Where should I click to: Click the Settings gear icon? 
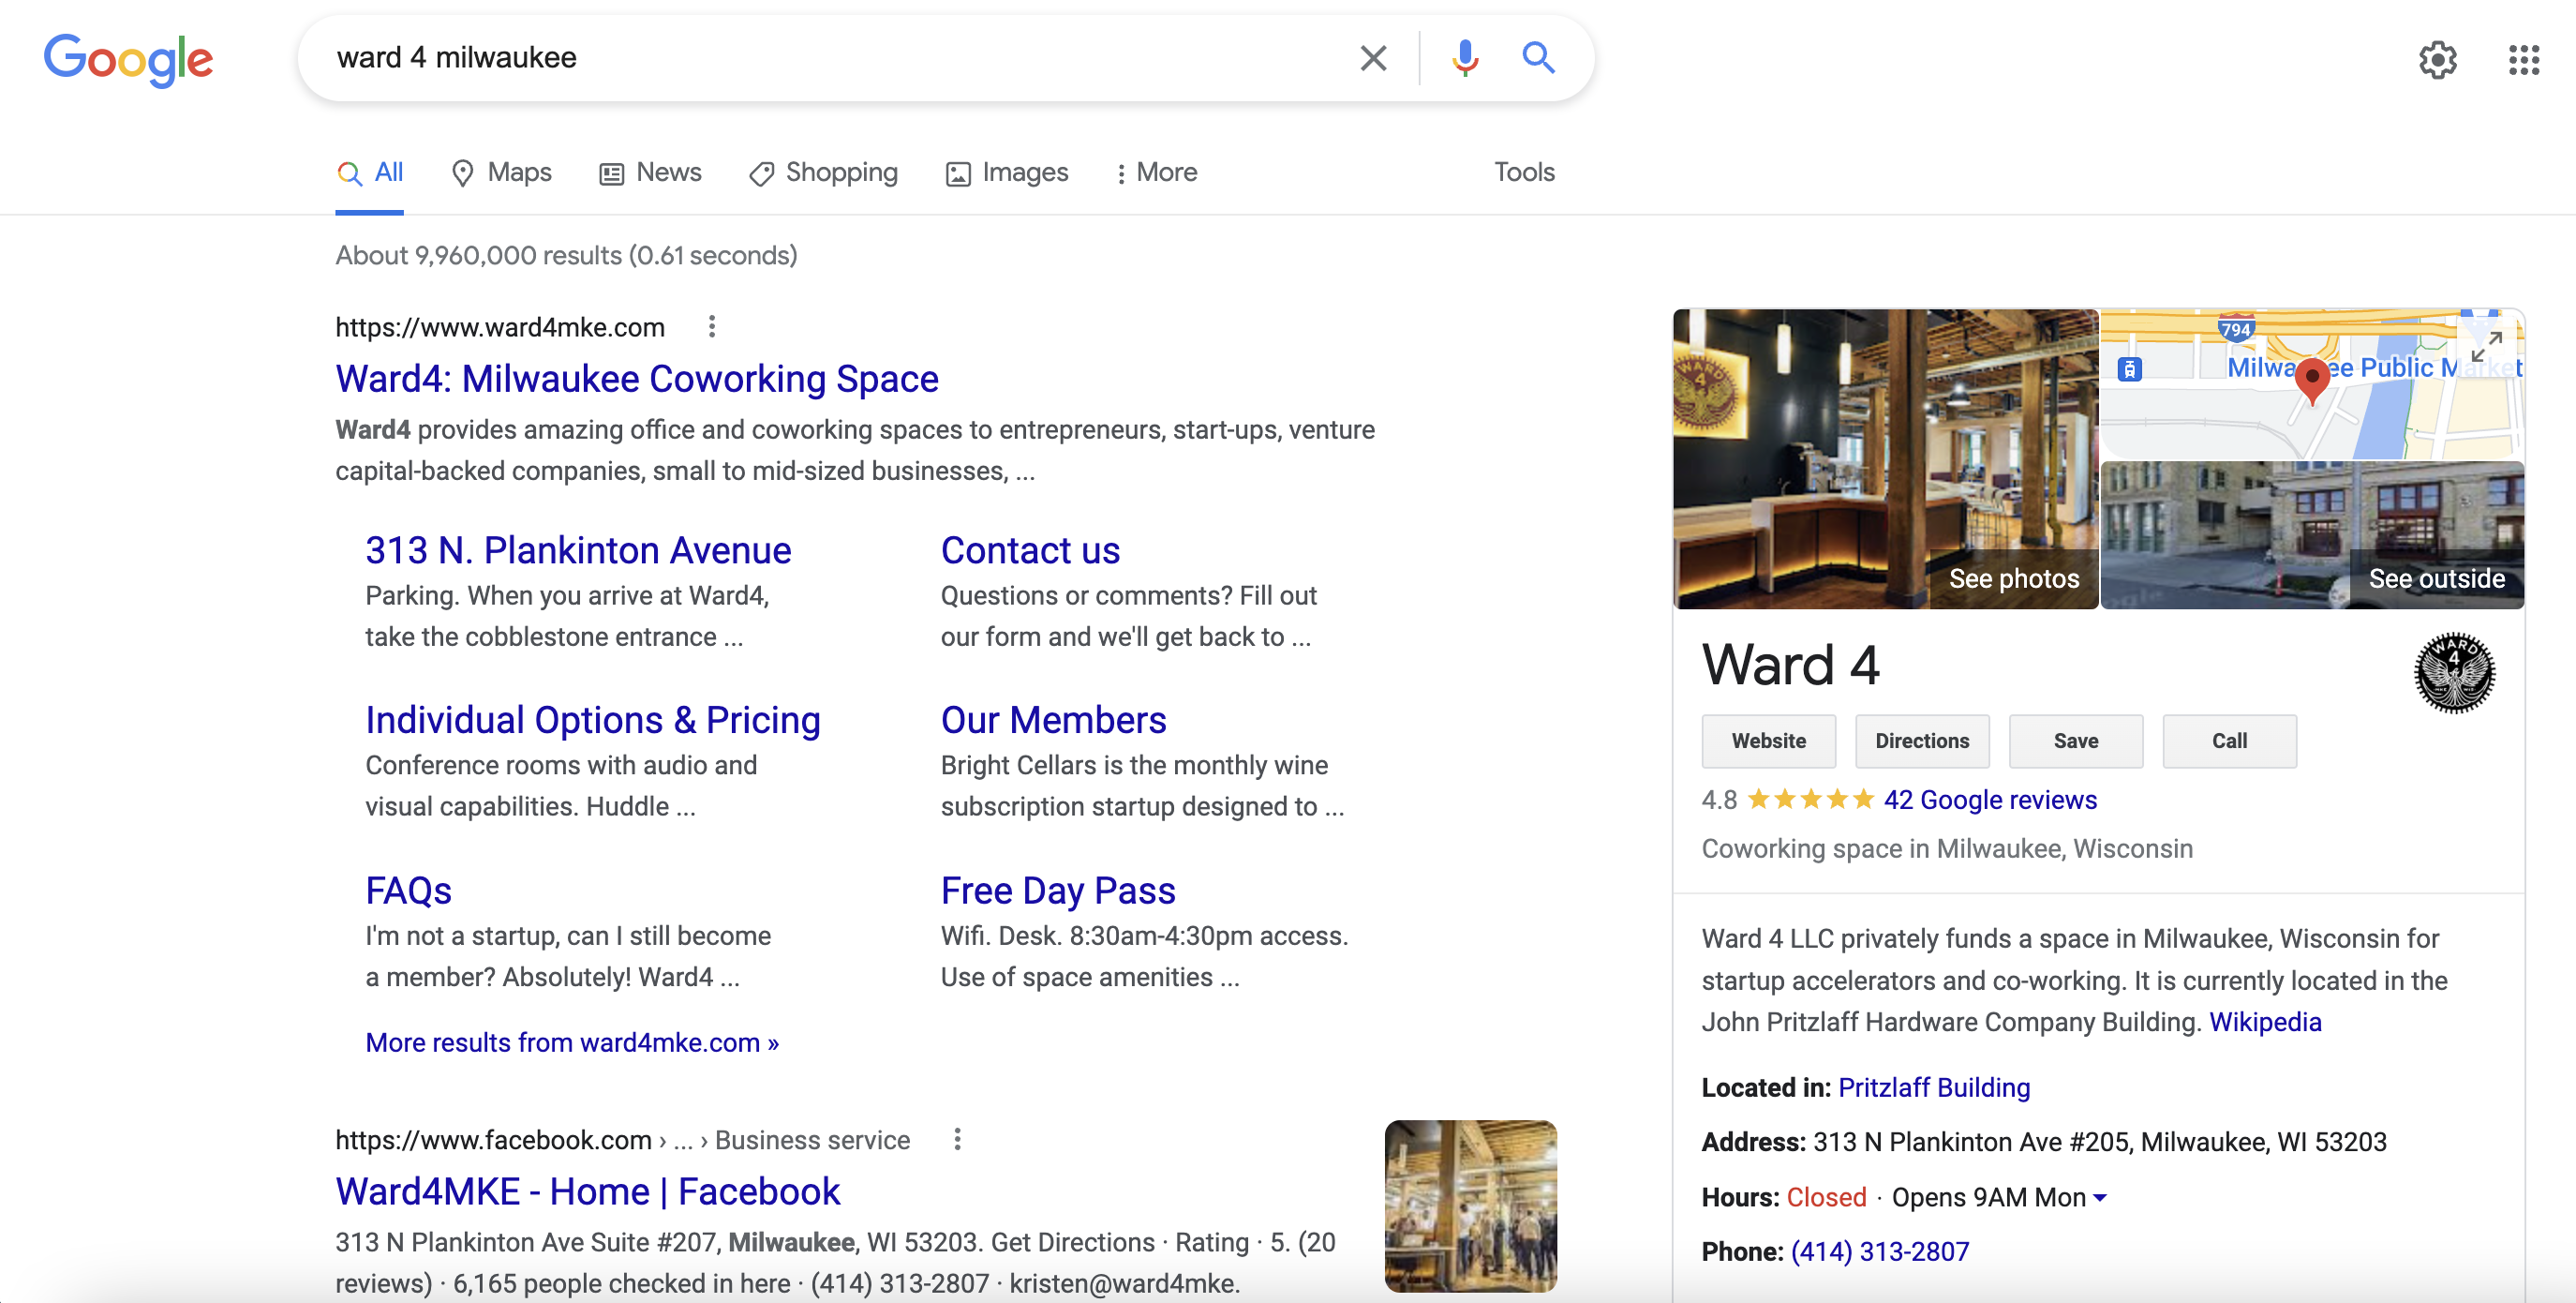[x=2436, y=55]
